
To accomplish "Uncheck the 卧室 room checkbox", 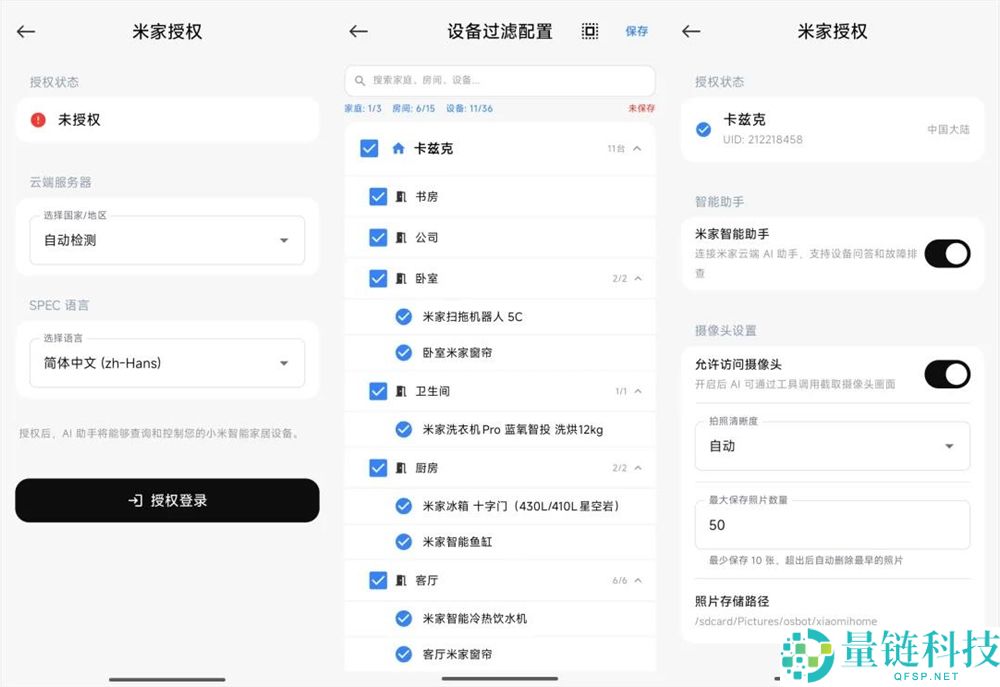I will click(378, 278).
